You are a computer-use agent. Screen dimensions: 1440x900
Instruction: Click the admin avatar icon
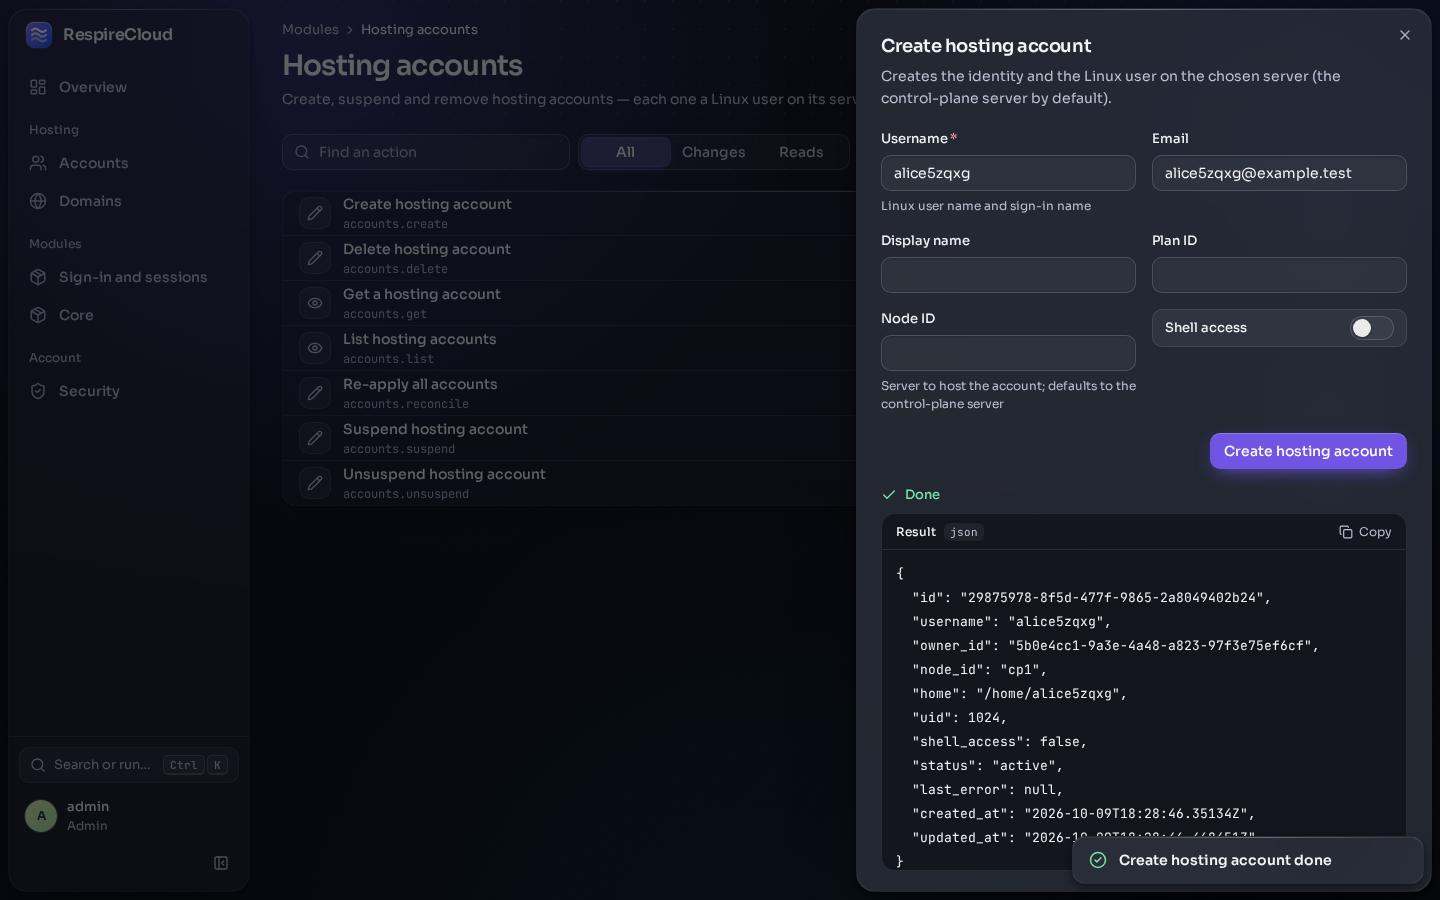click(41, 816)
